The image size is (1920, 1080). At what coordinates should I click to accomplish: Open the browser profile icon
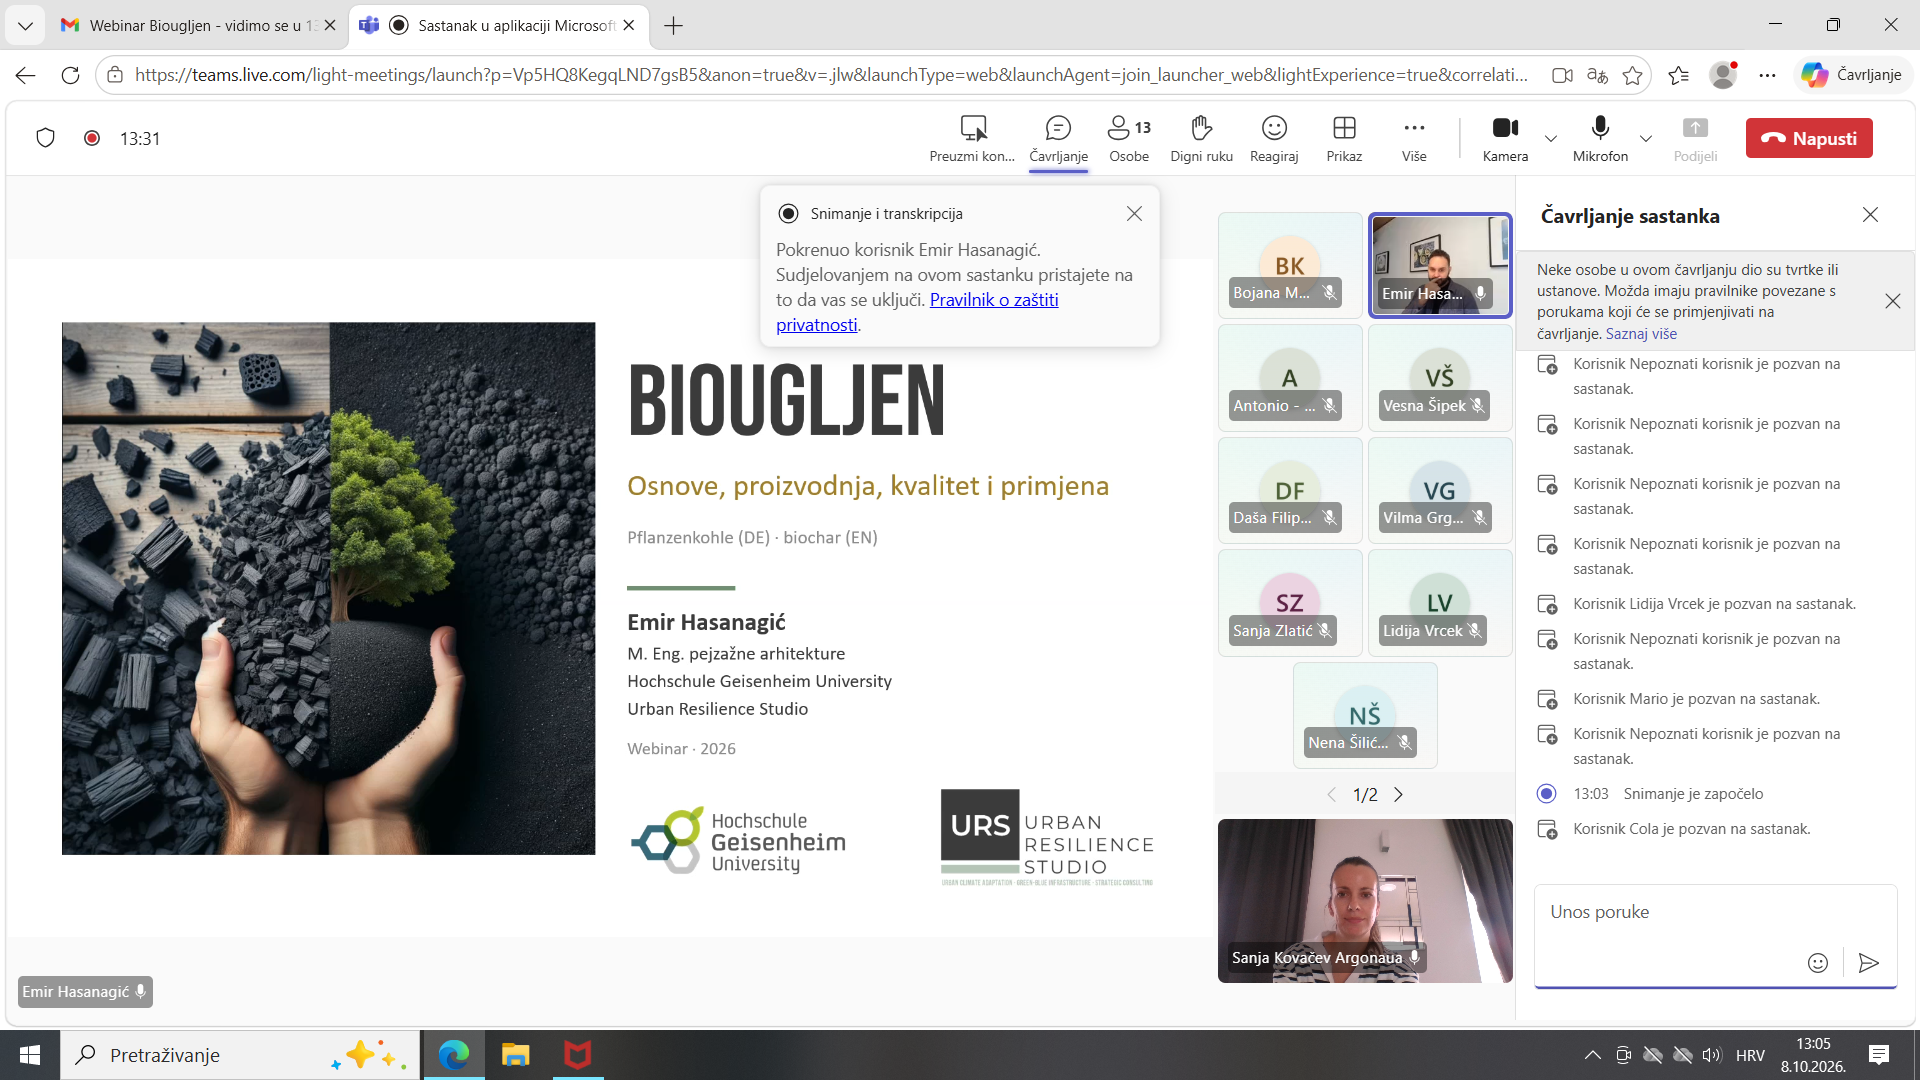coord(1722,75)
